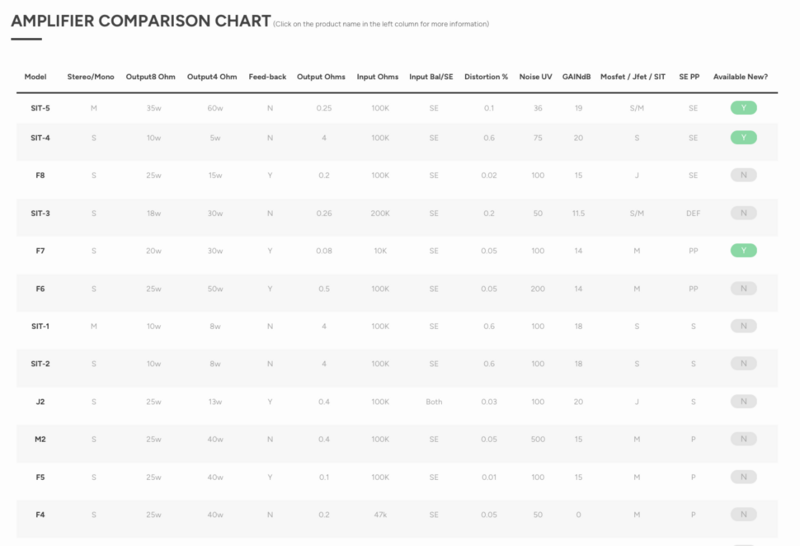Click the Model column header

[36, 76]
